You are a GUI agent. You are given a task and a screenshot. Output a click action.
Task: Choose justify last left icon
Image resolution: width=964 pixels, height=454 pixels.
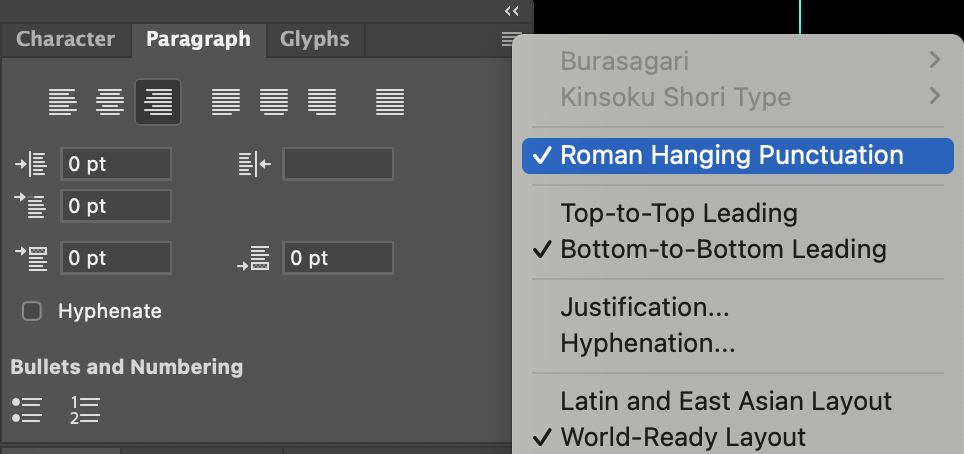(x=226, y=101)
